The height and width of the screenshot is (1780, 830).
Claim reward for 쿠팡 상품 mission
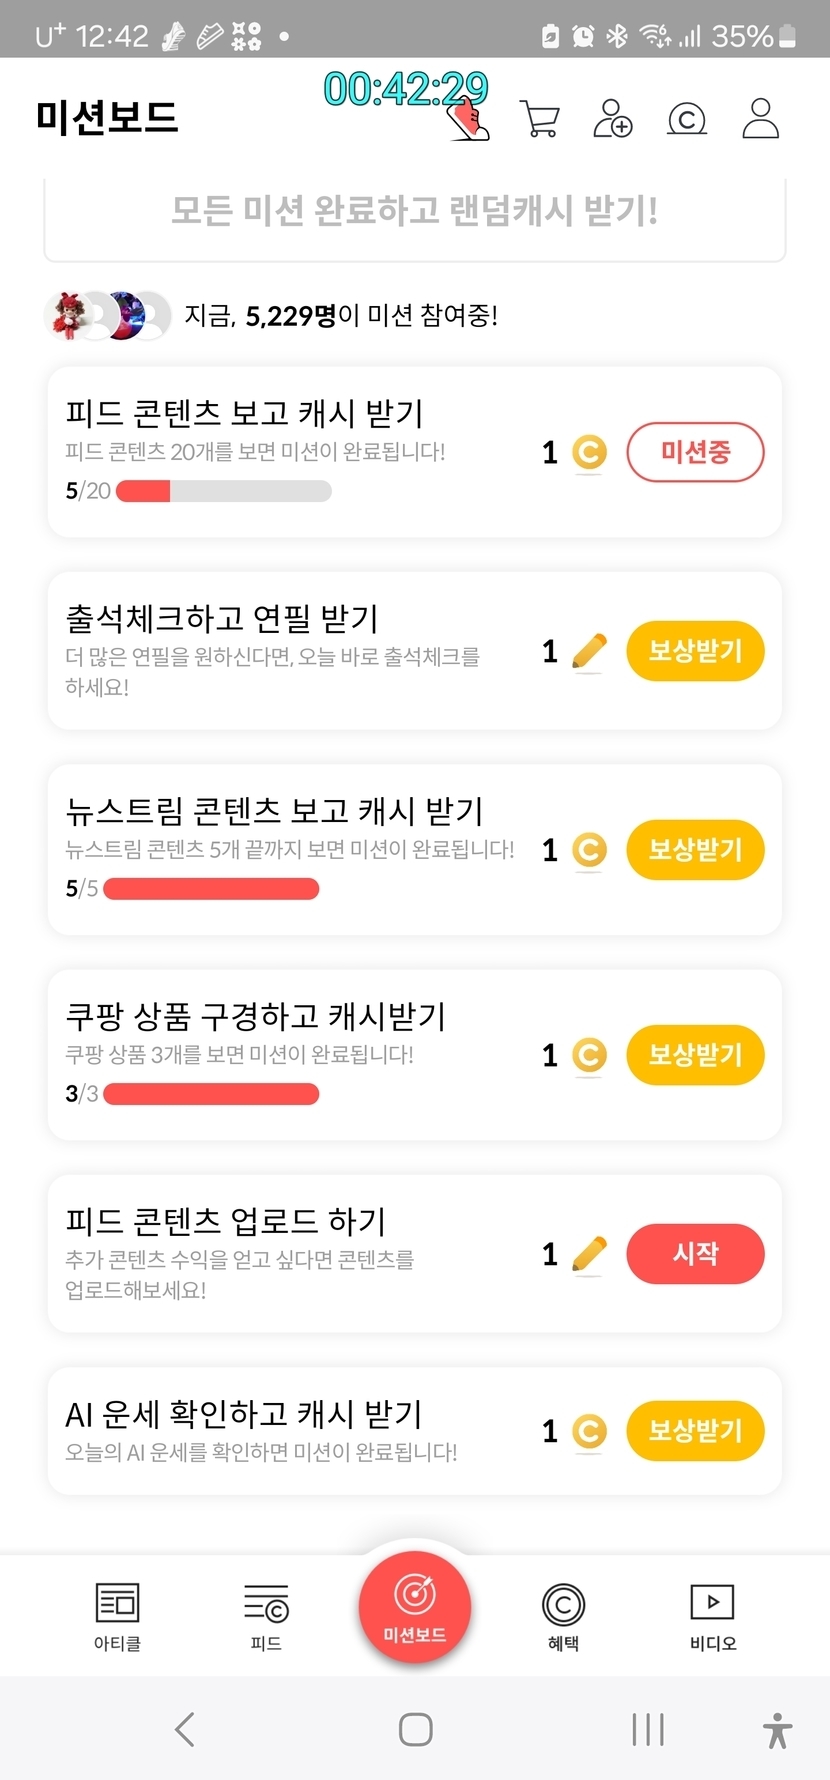(x=695, y=1055)
